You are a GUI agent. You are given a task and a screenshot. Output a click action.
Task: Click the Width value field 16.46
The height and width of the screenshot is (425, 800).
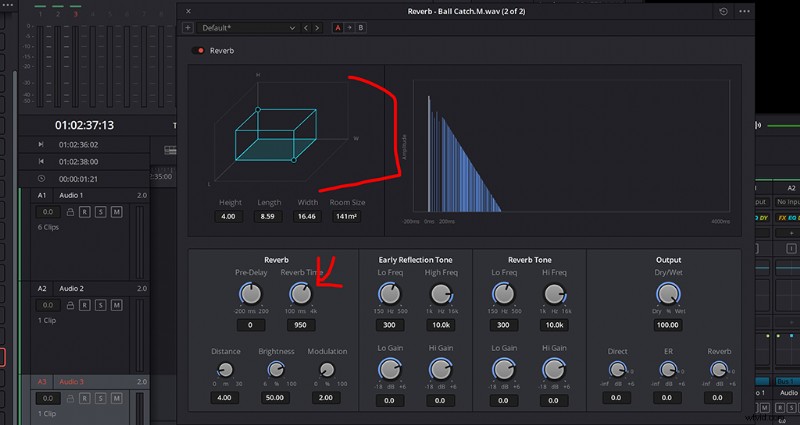coord(307,216)
